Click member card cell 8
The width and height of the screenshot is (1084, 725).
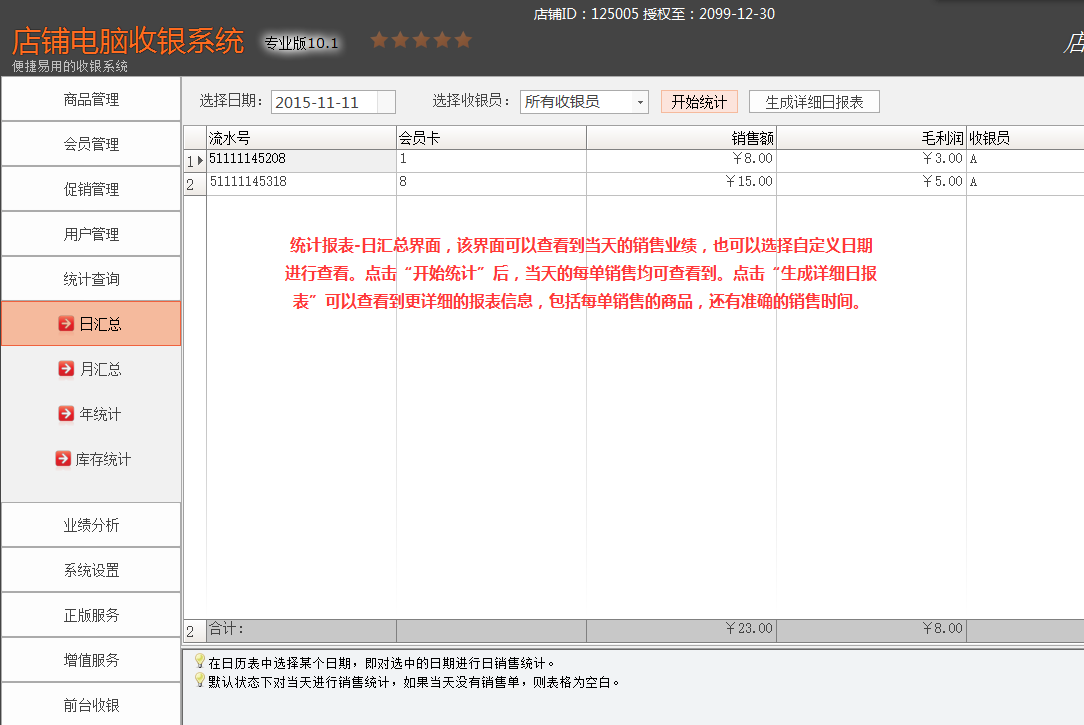(491, 182)
